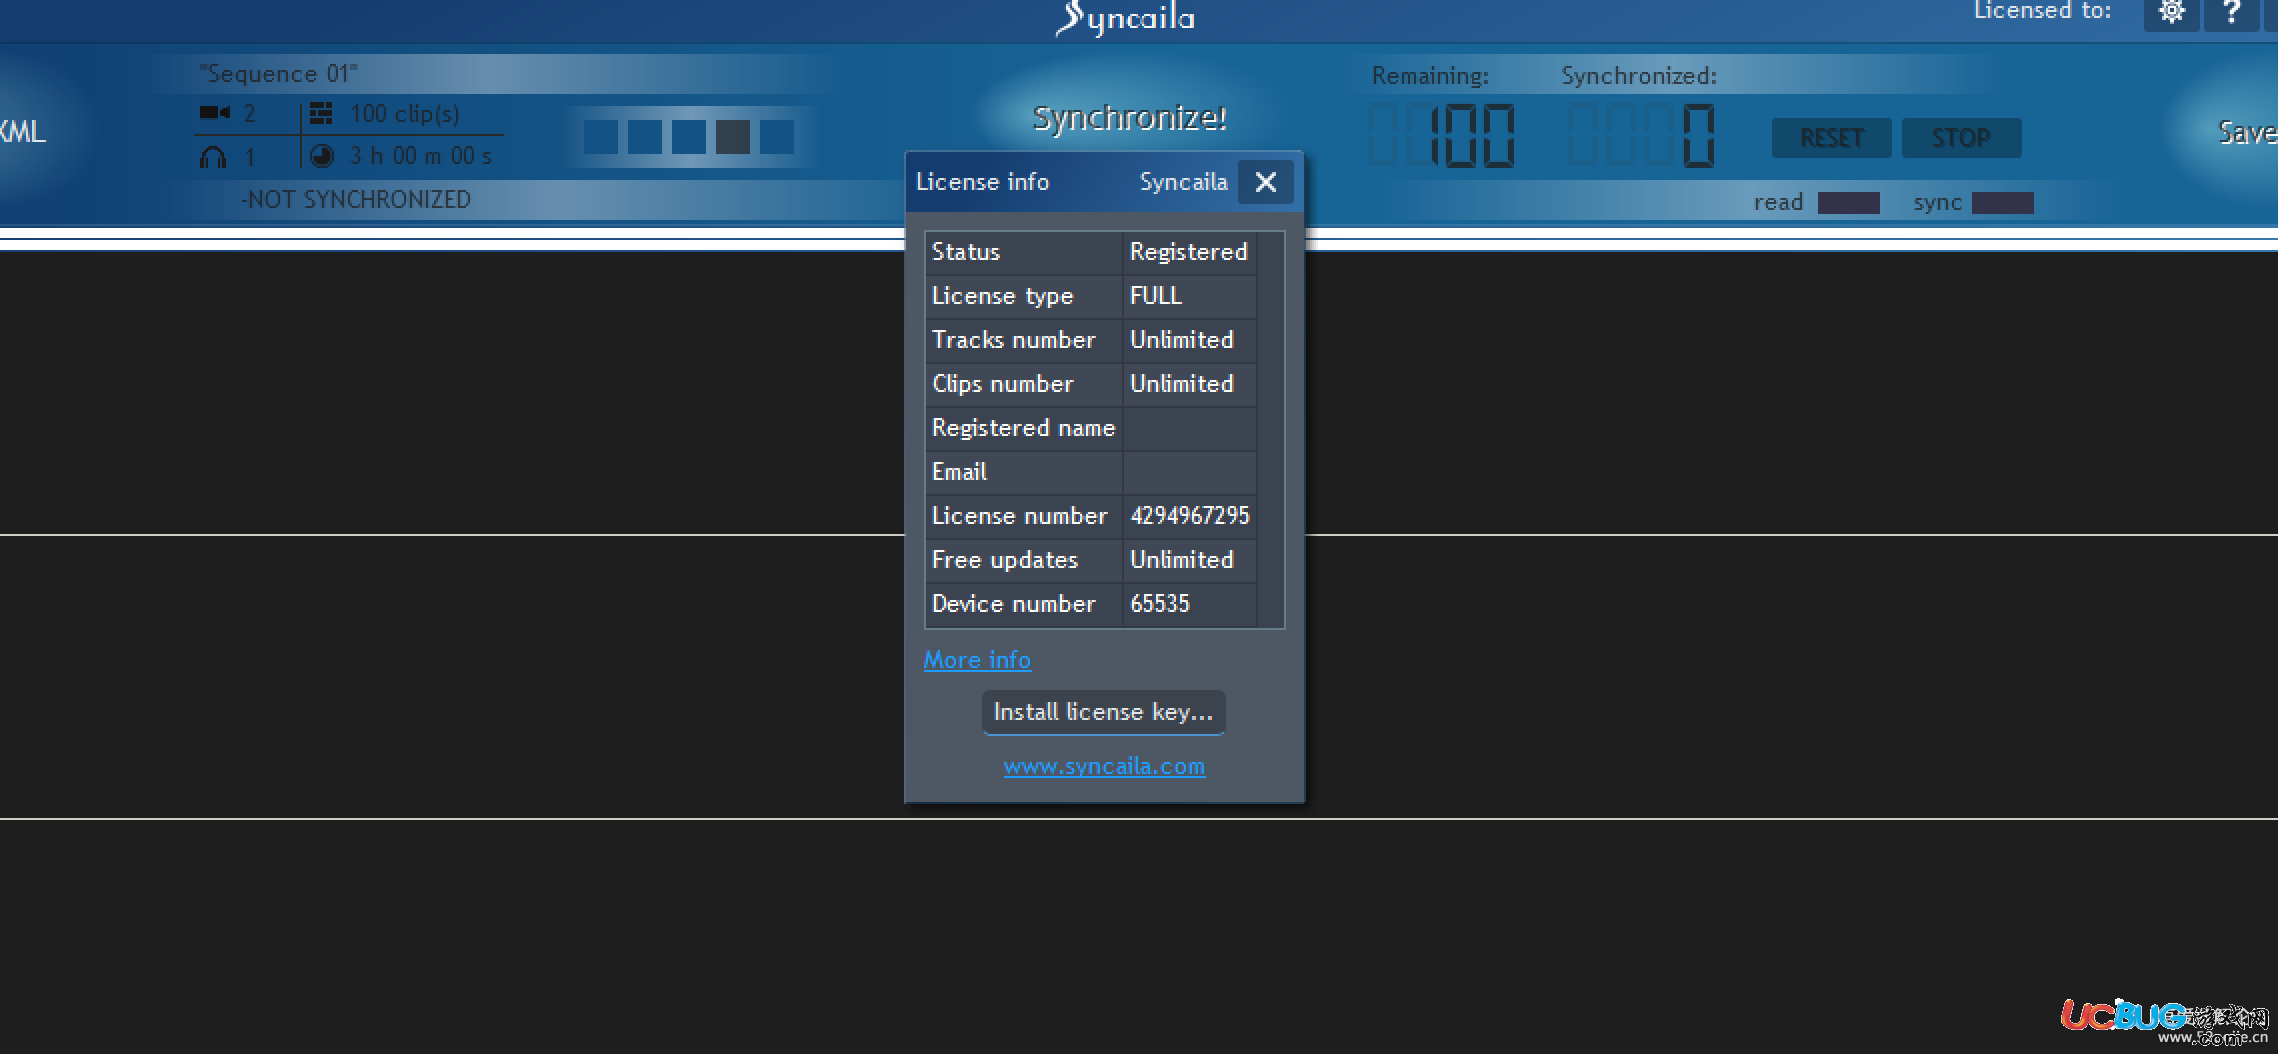
Task: Open the More info link
Action: (977, 660)
